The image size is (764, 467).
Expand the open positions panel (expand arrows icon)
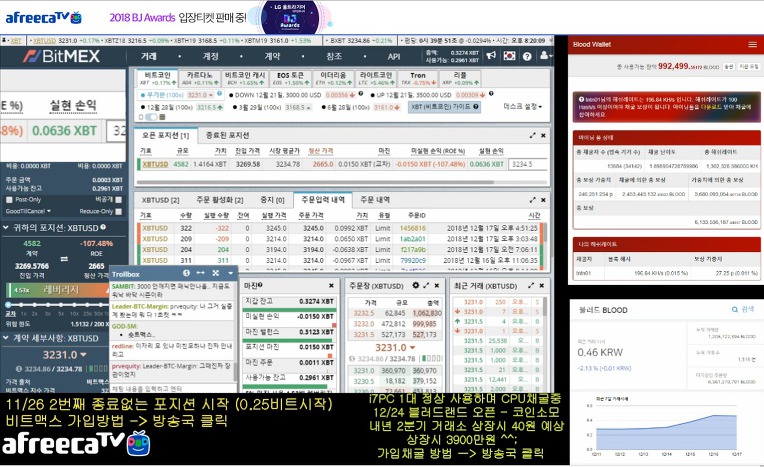[533, 136]
